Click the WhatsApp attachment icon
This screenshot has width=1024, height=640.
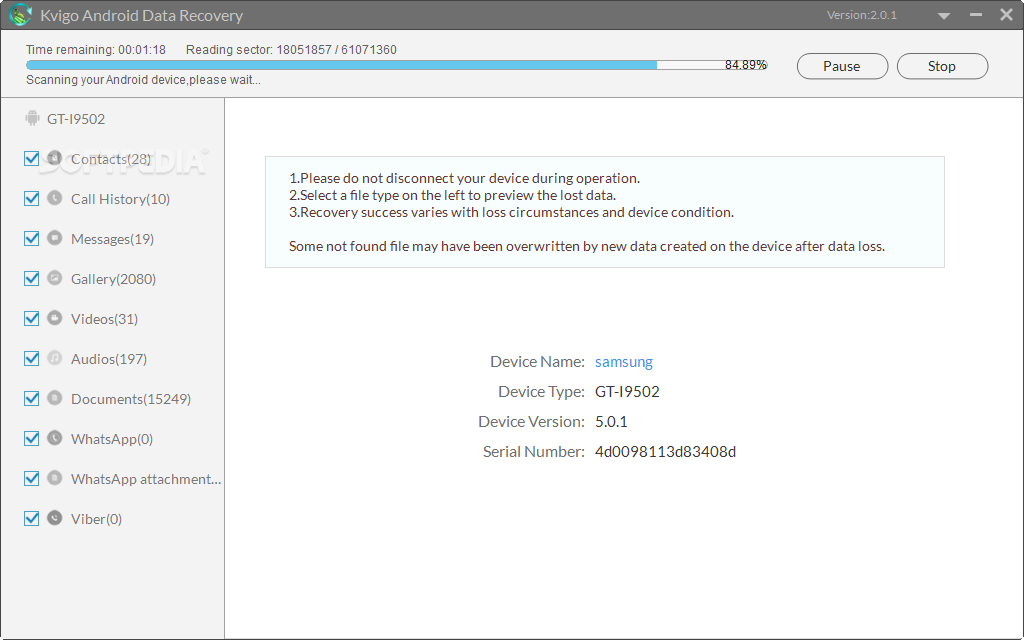55,477
